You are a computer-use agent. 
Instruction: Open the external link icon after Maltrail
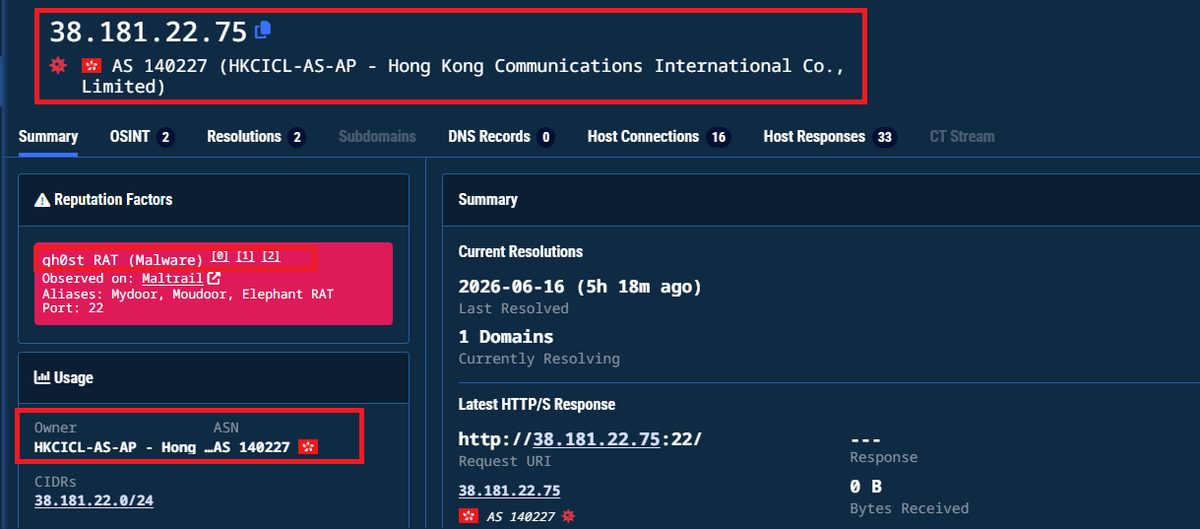coord(213,278)
